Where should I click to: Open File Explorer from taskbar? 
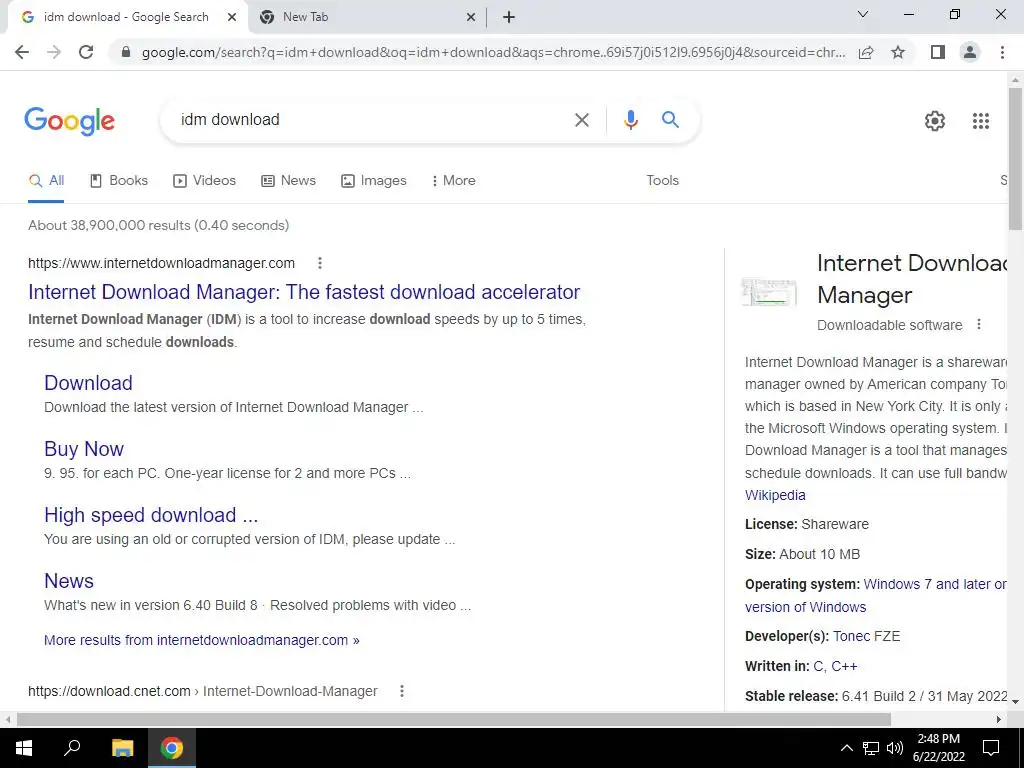click(122, 748)
